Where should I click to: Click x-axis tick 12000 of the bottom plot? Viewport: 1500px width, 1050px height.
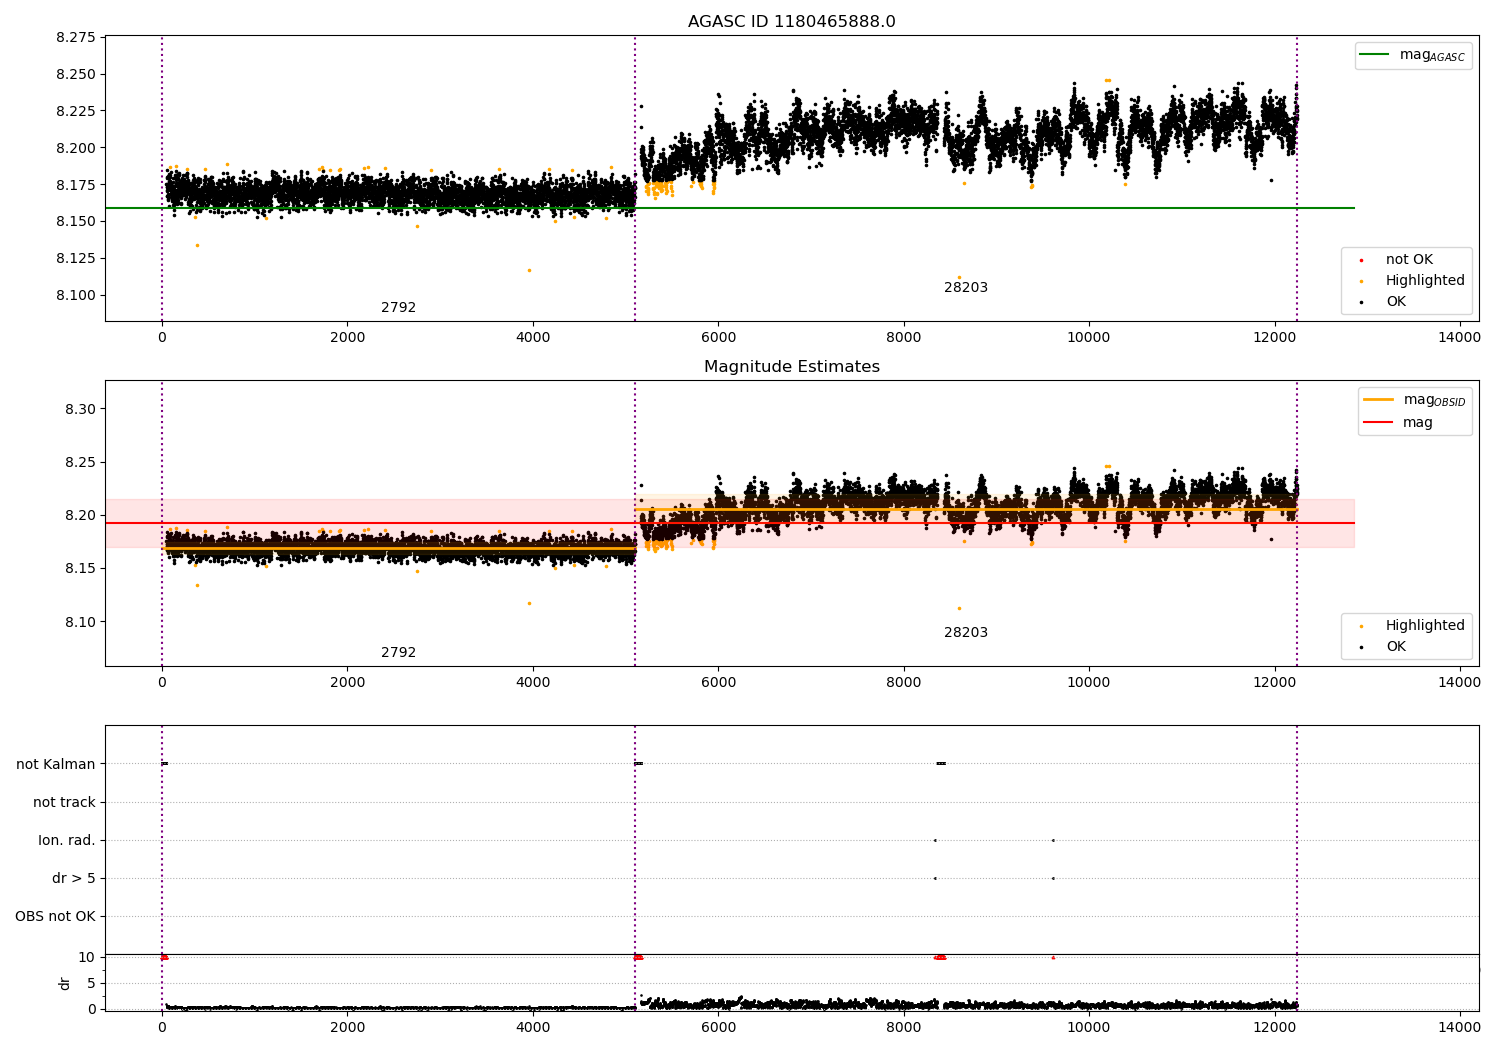pyautogui.click(x=1274, y=1026)
